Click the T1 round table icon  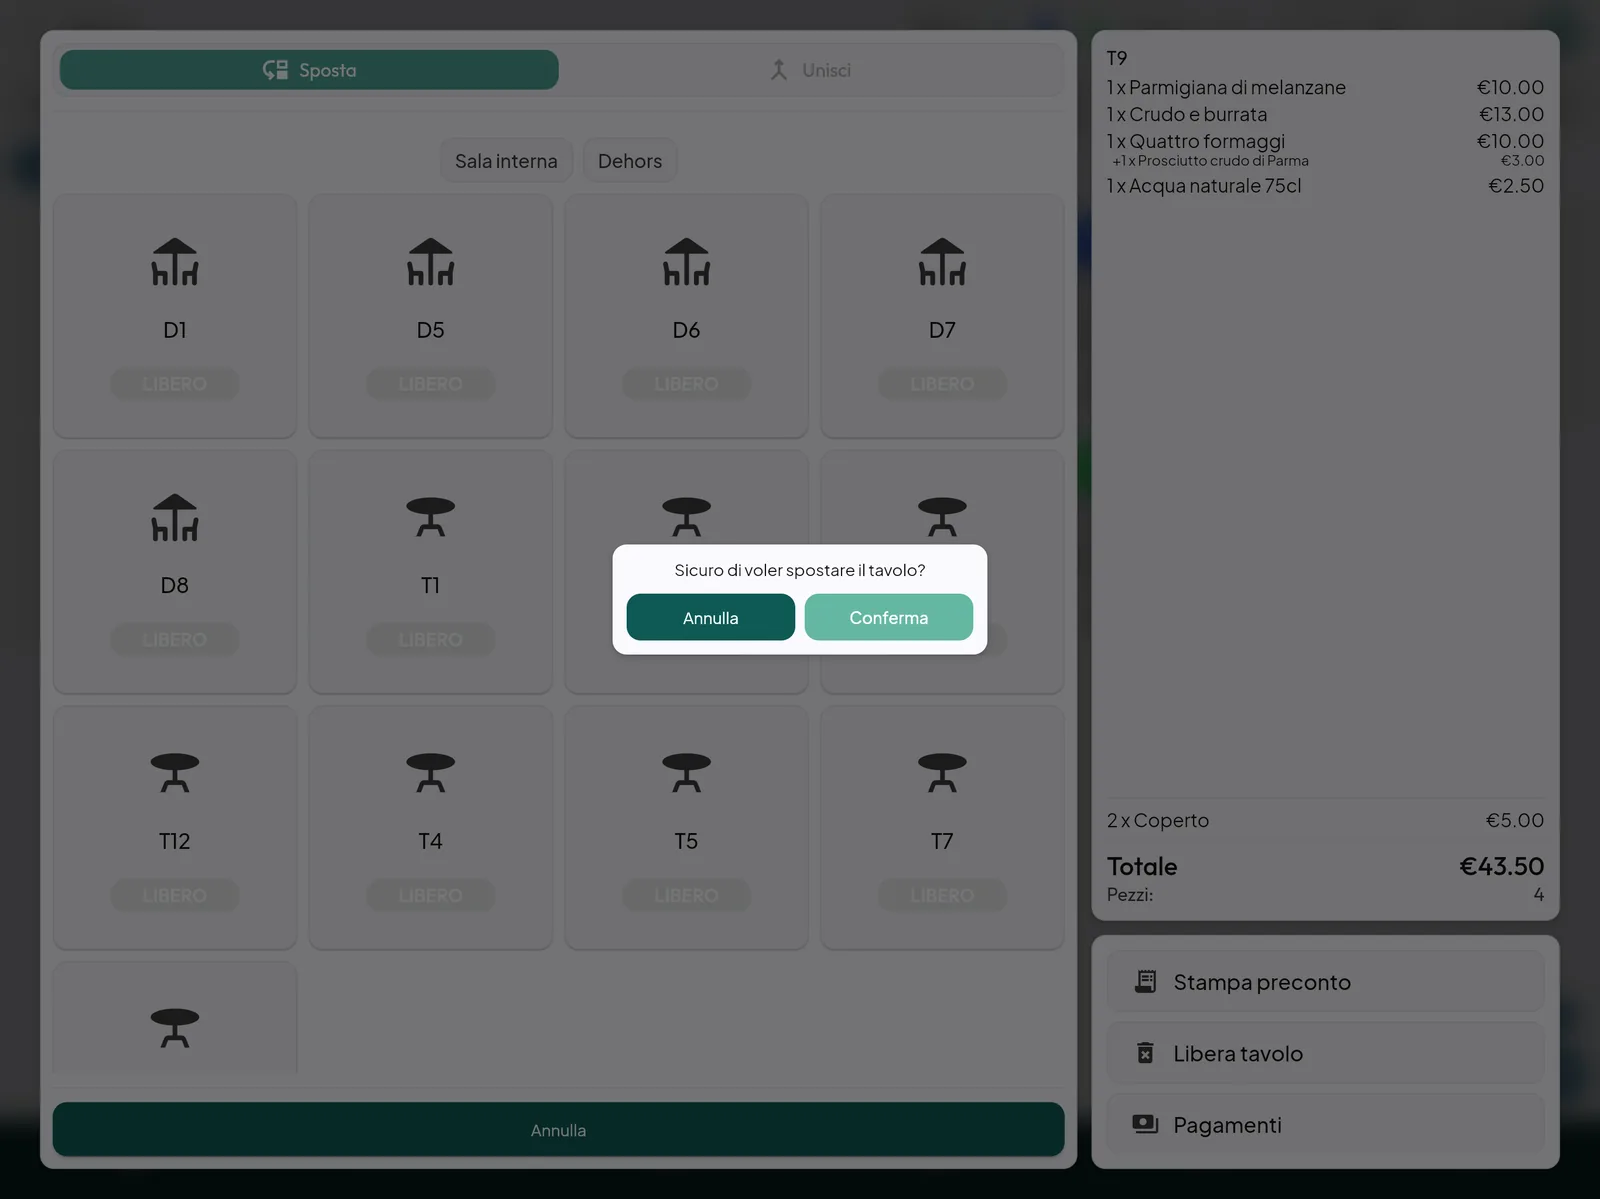pyautogui.click(x=431, y=517)
